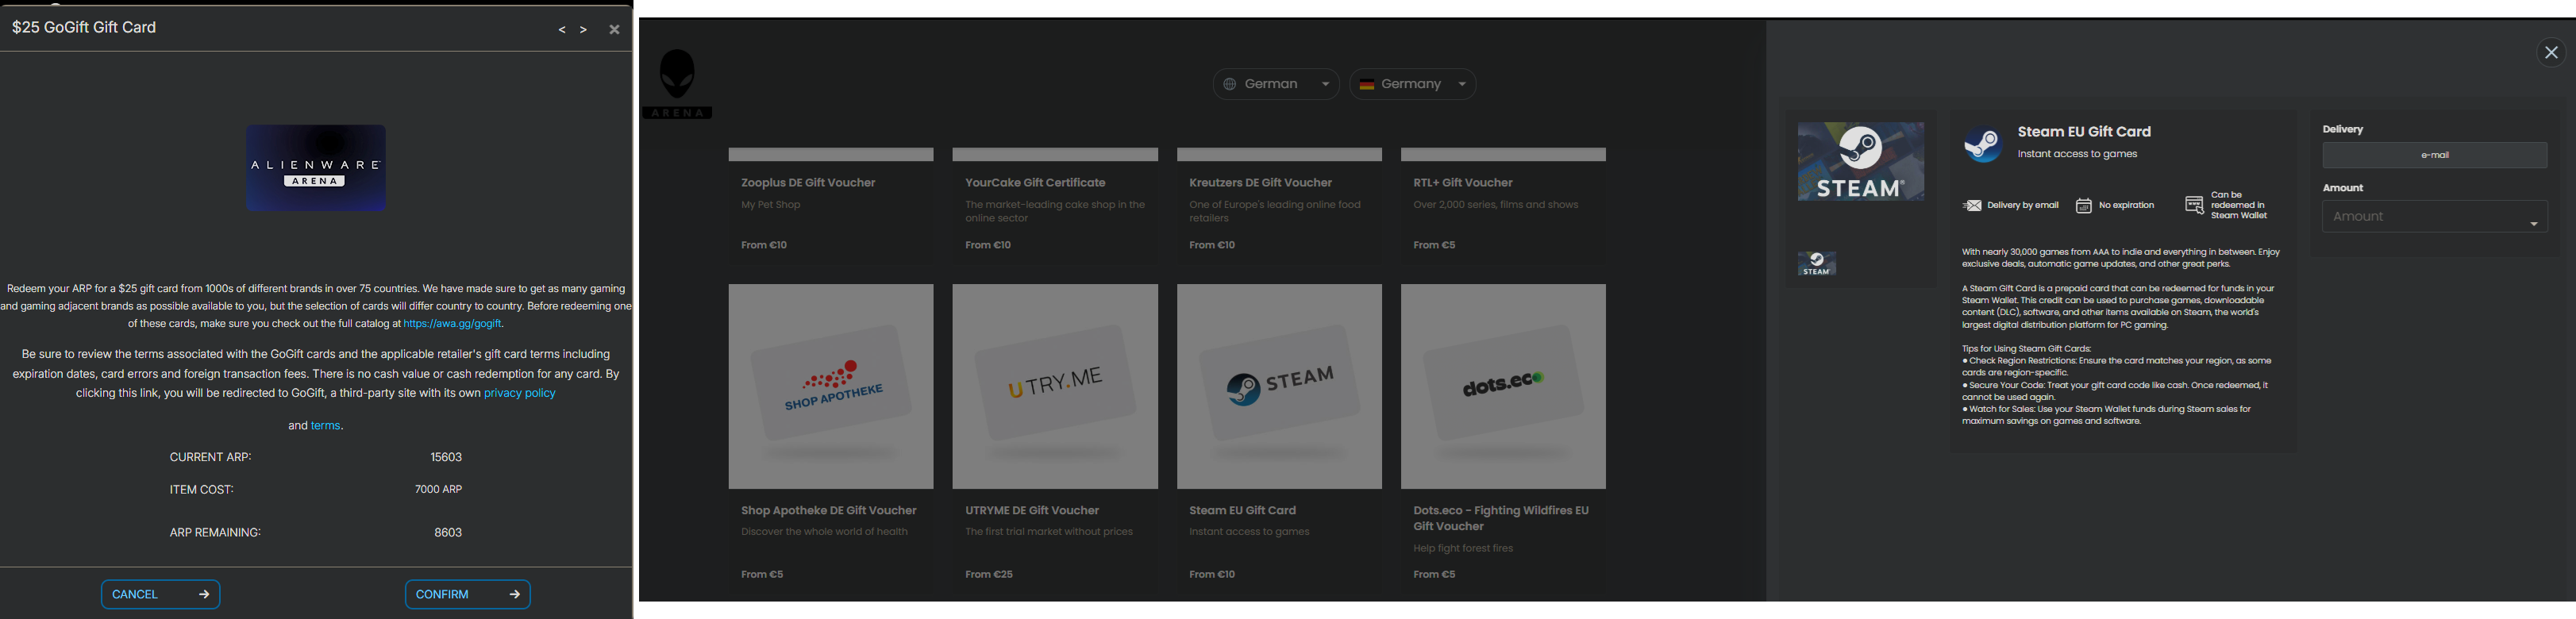Viewport: 2576px width, 619px height.
Task: Click the Alienware Arena alien head logo
Action: coord(677,76)
